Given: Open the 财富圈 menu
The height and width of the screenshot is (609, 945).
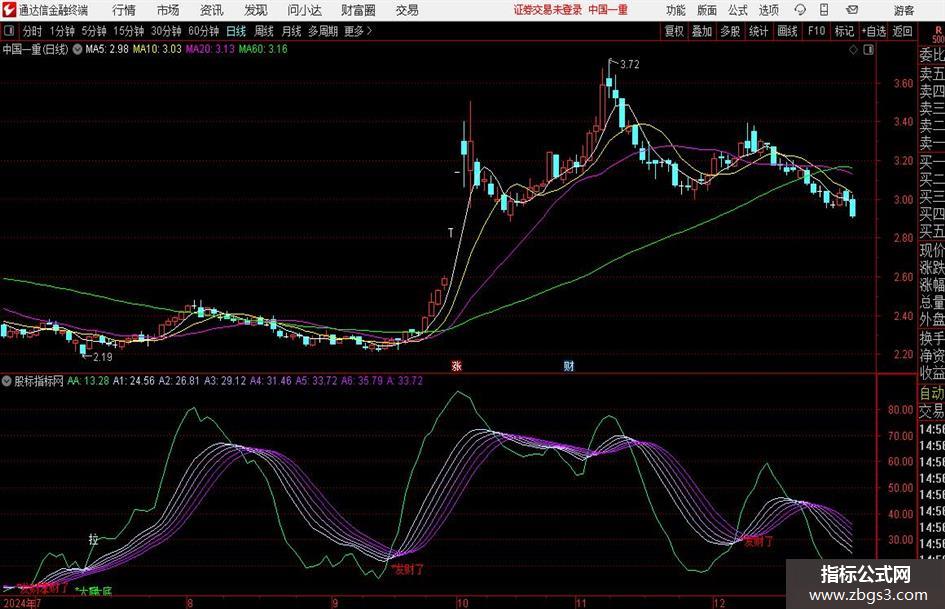Looking at the screenshot, I should coord(358,10).
